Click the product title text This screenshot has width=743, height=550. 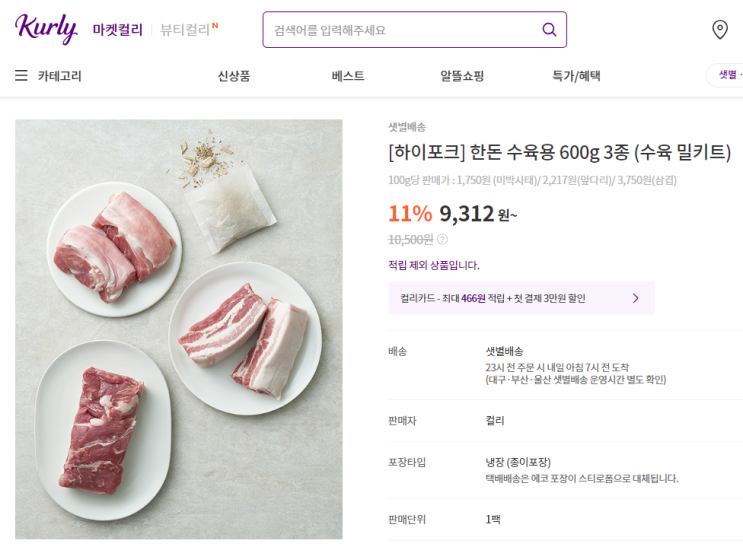[x=559, y=153]
